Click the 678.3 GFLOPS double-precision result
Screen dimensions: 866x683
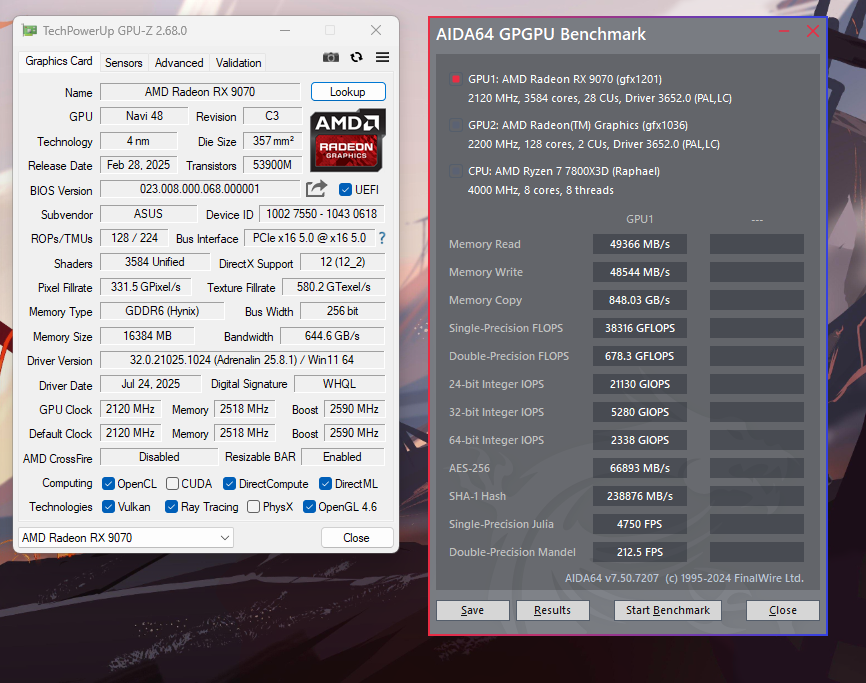tap(640, 356)
